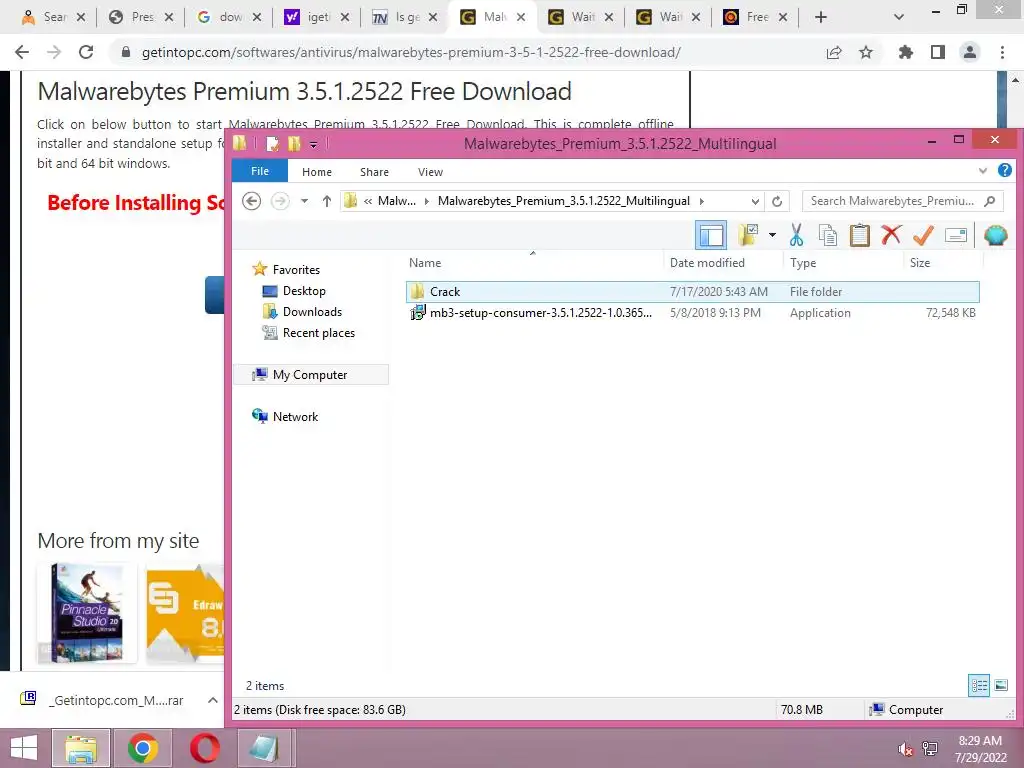
Task: Click the Malw... breadcrumb segment
Action: (396, 201)
